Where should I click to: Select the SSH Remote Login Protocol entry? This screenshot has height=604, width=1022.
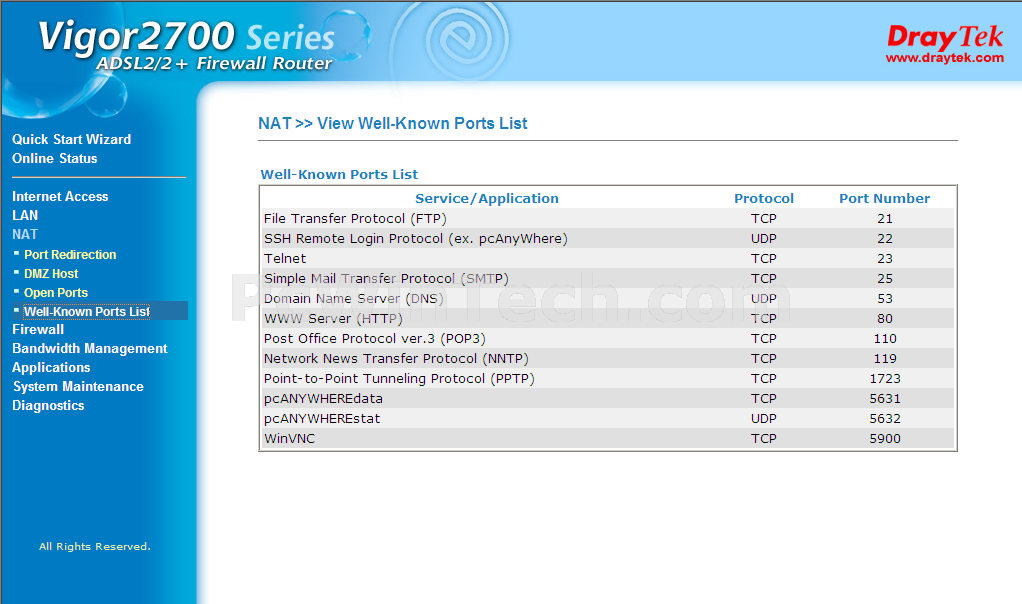416,238
